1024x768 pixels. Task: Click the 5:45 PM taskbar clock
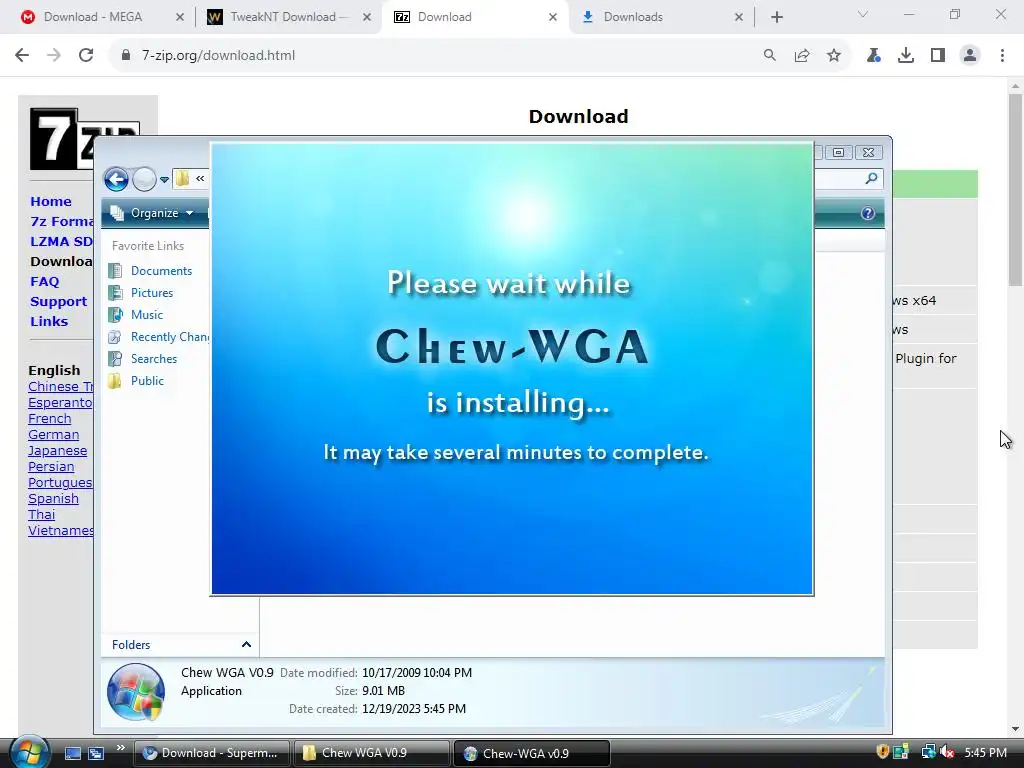[x=985, y=753]
